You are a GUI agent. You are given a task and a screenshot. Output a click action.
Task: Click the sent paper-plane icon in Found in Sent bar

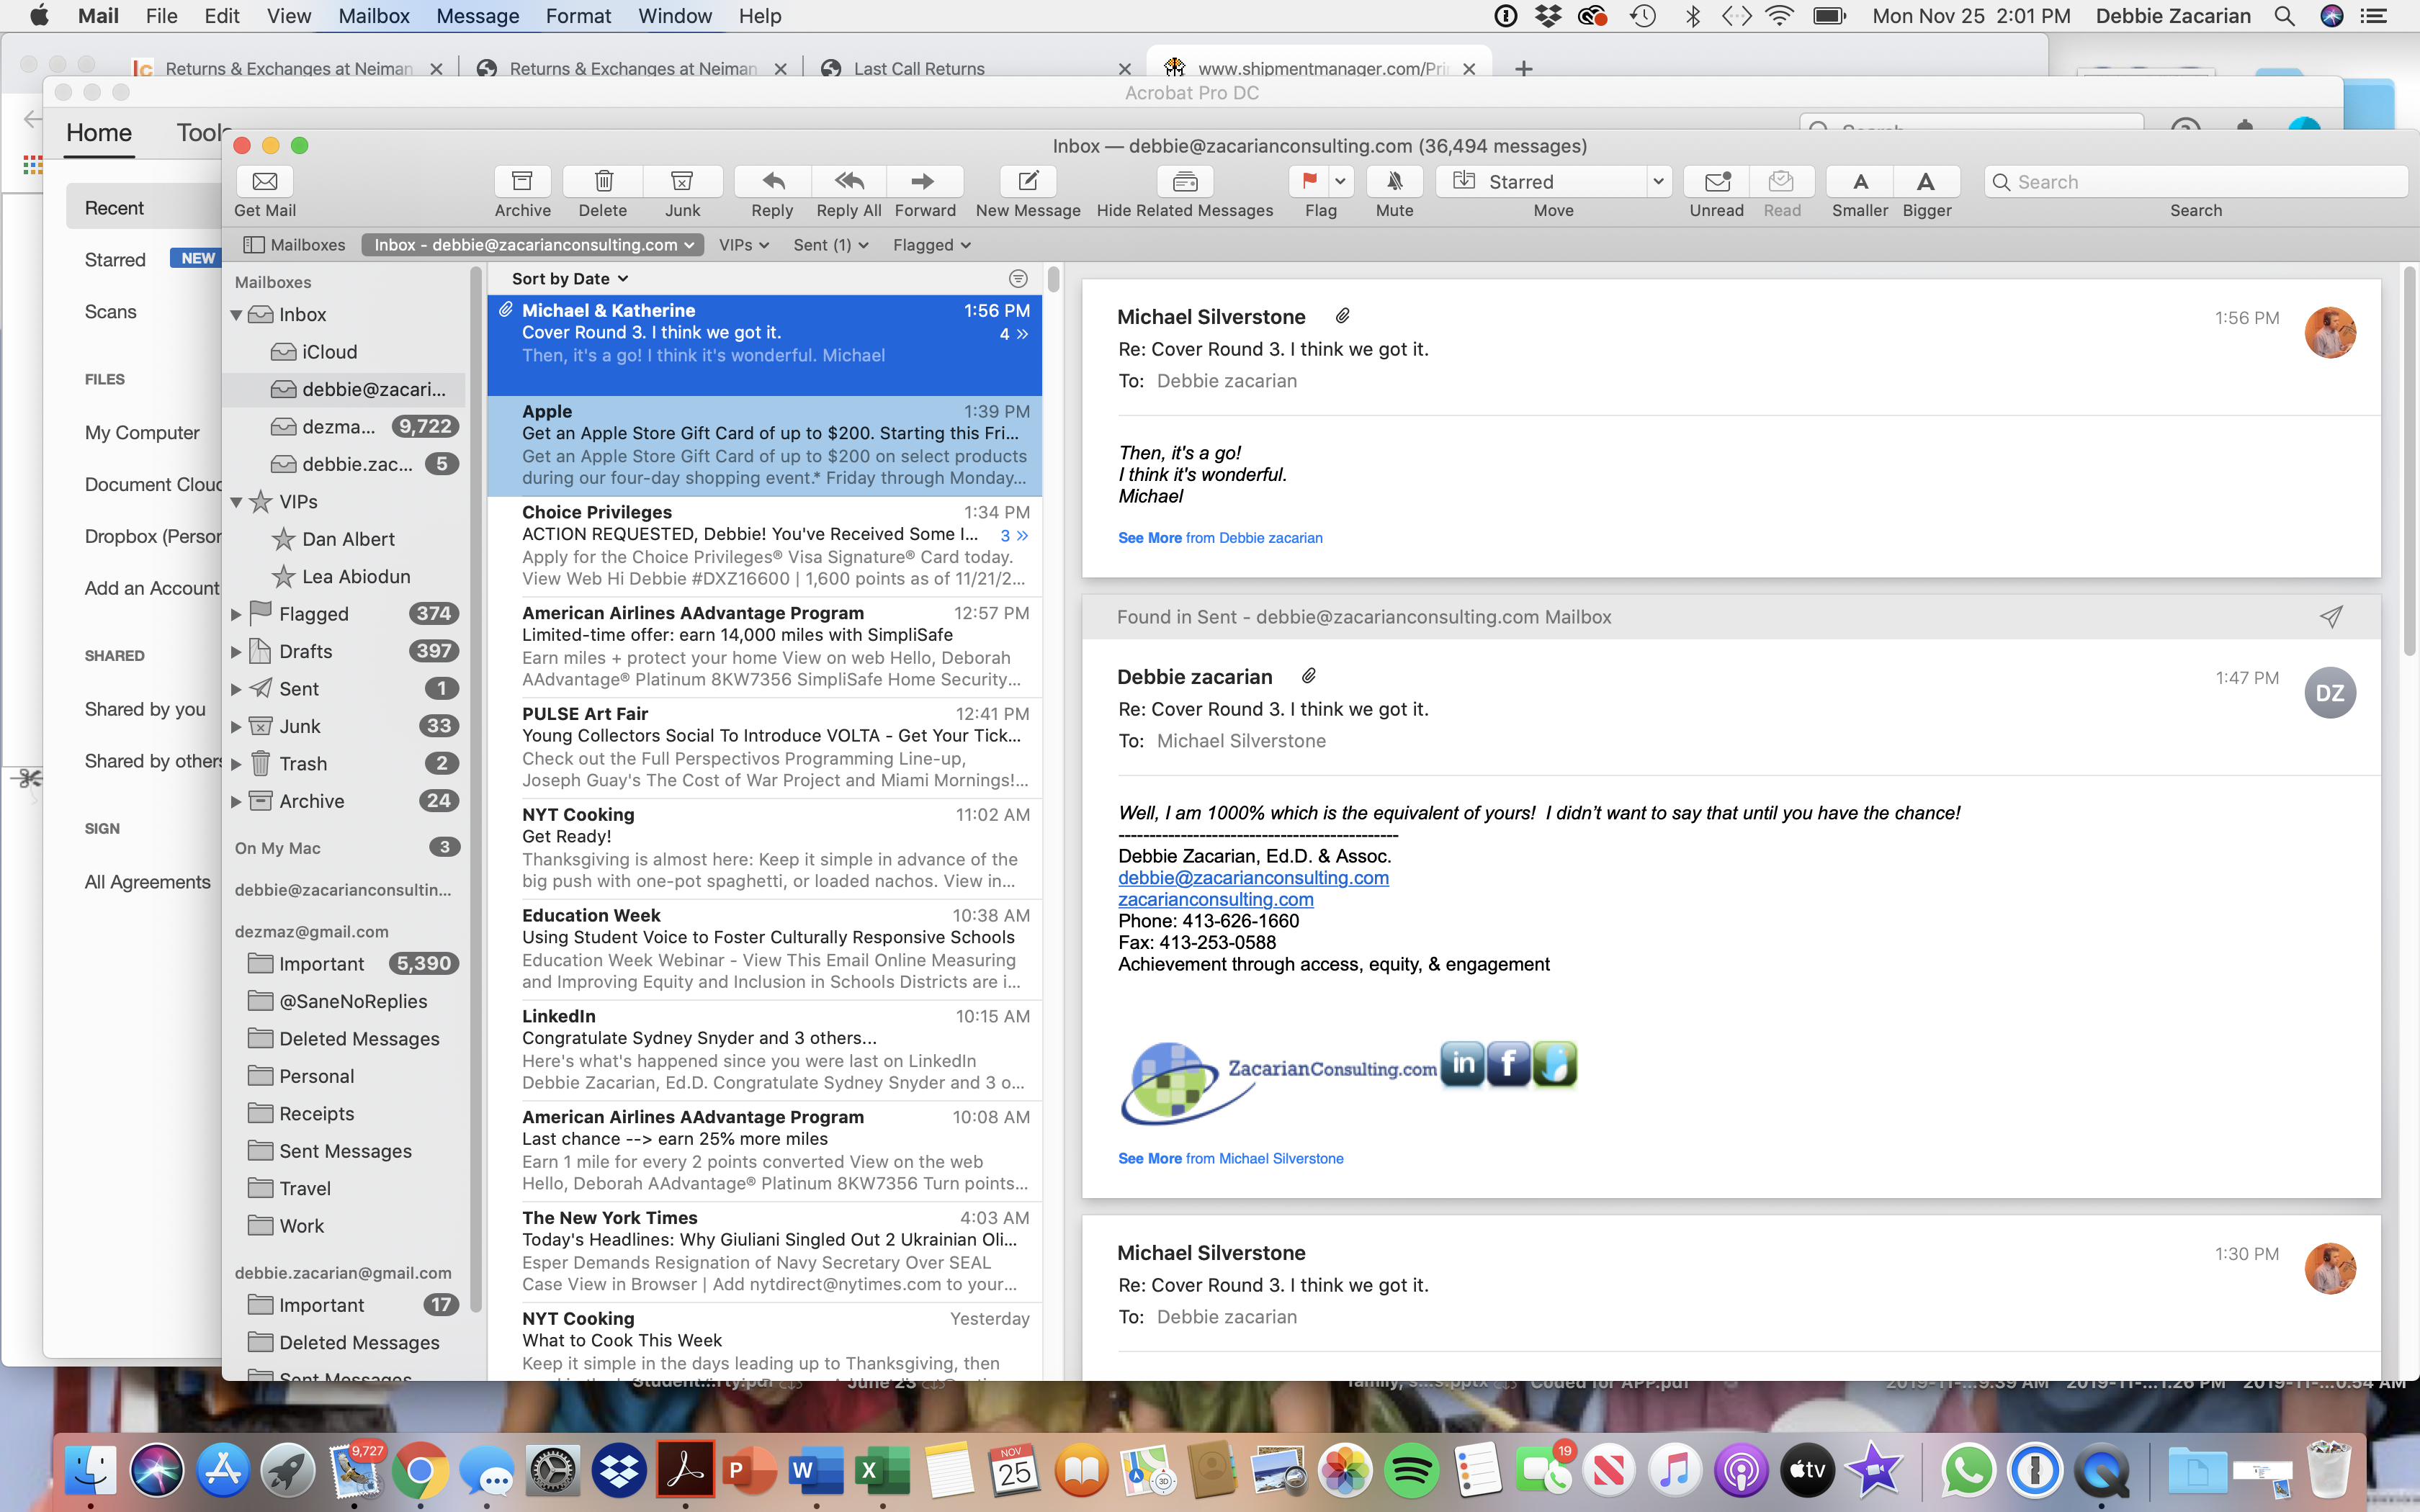pyautogui.click(x=2331, y=616)
